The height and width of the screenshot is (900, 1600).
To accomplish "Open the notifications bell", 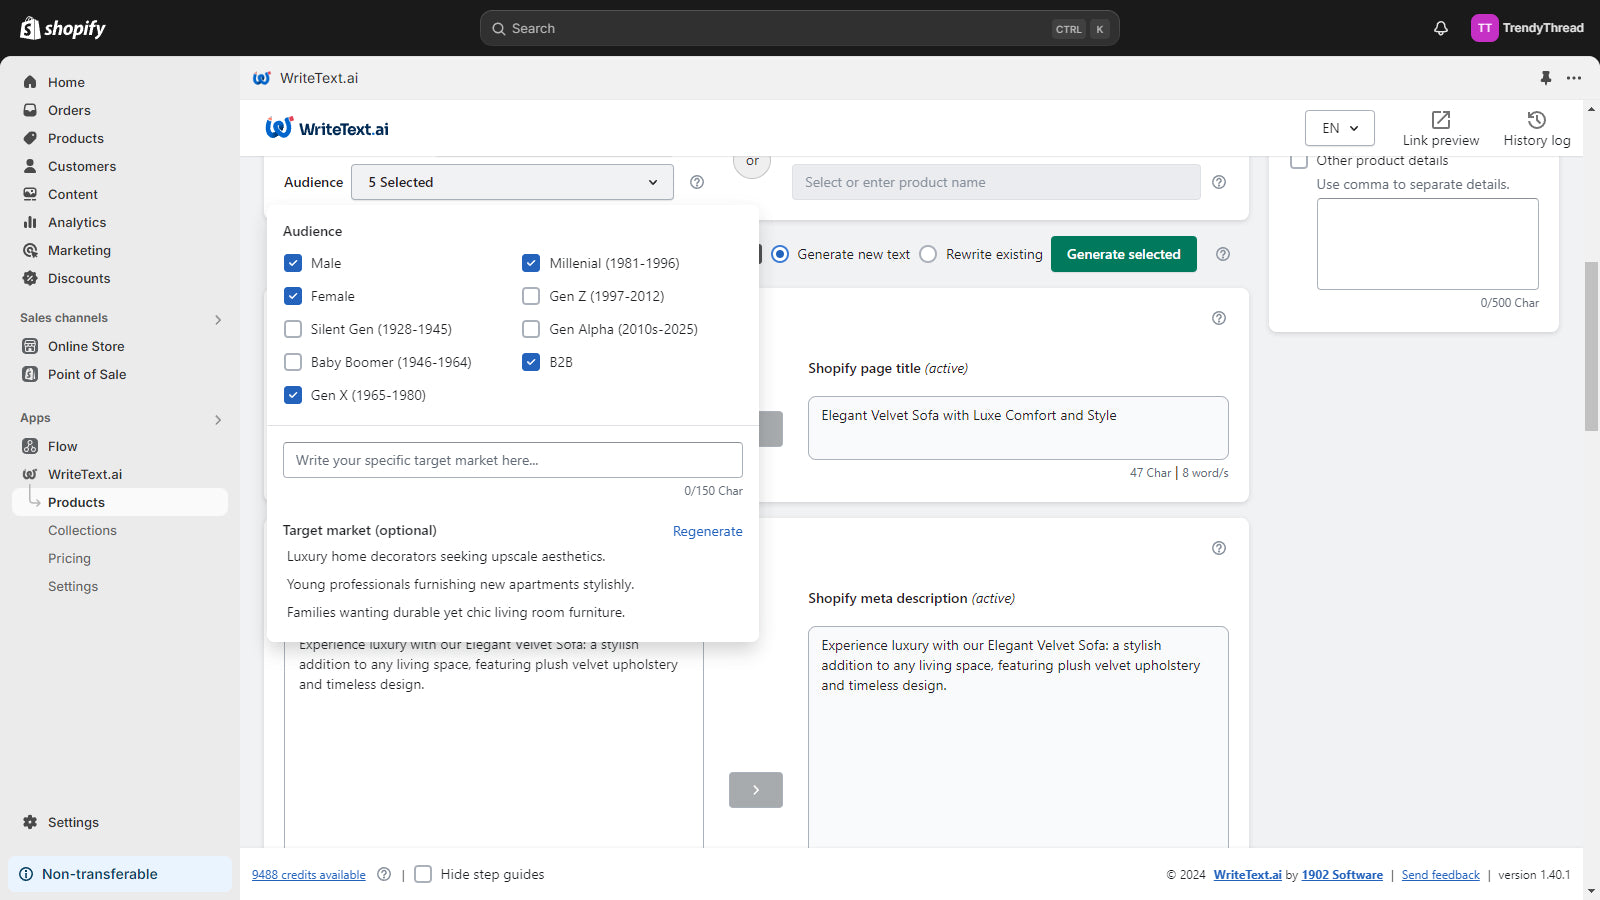I will [1440, 28].
